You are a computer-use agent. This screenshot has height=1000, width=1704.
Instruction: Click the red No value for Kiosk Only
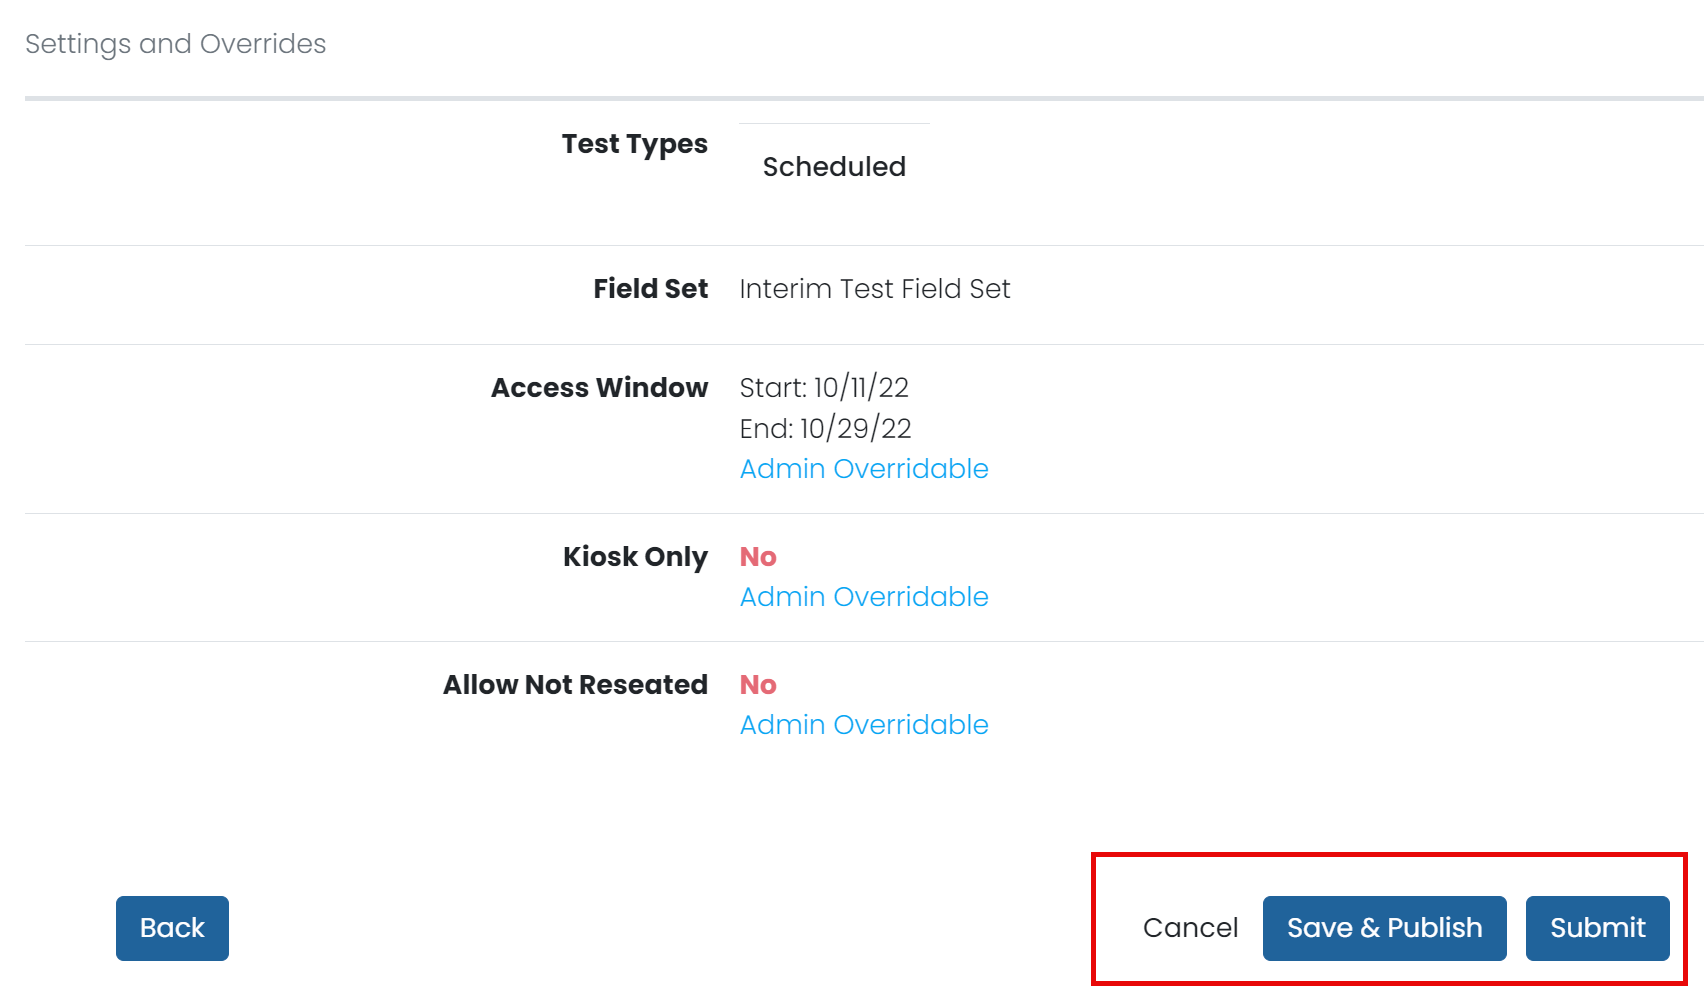tap(758, 557)
